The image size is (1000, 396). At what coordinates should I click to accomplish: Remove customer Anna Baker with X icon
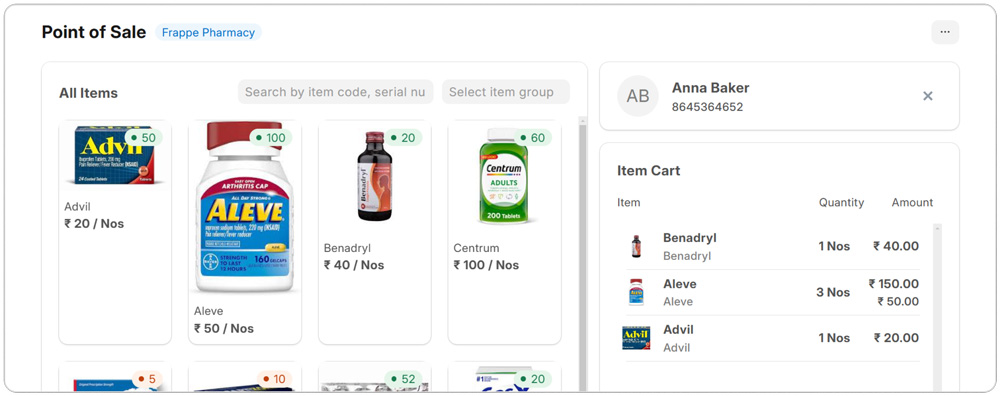tap(928, 96)
